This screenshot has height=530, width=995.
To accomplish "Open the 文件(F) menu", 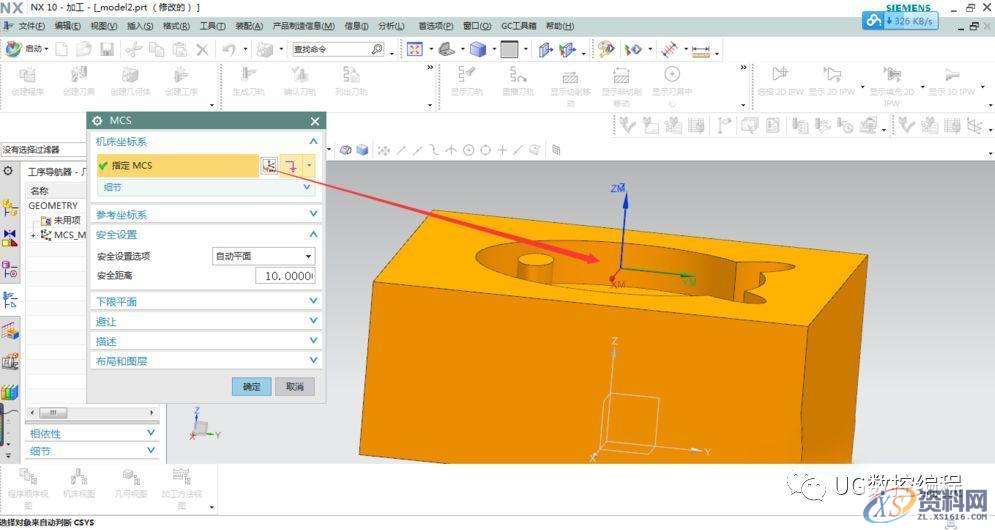I will tap(29, 25).
